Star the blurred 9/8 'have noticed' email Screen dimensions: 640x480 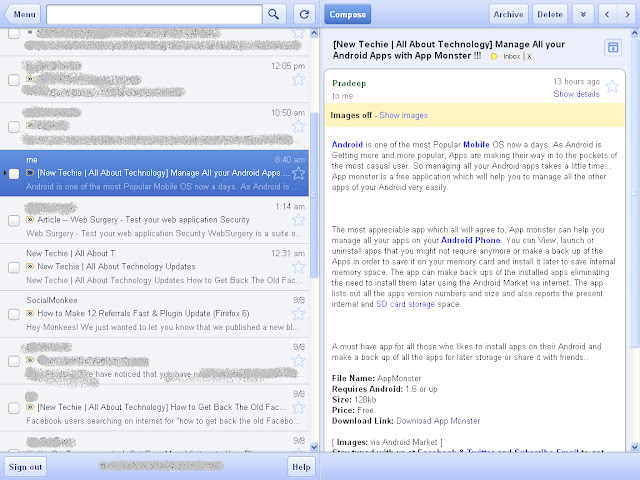point(298,361)
